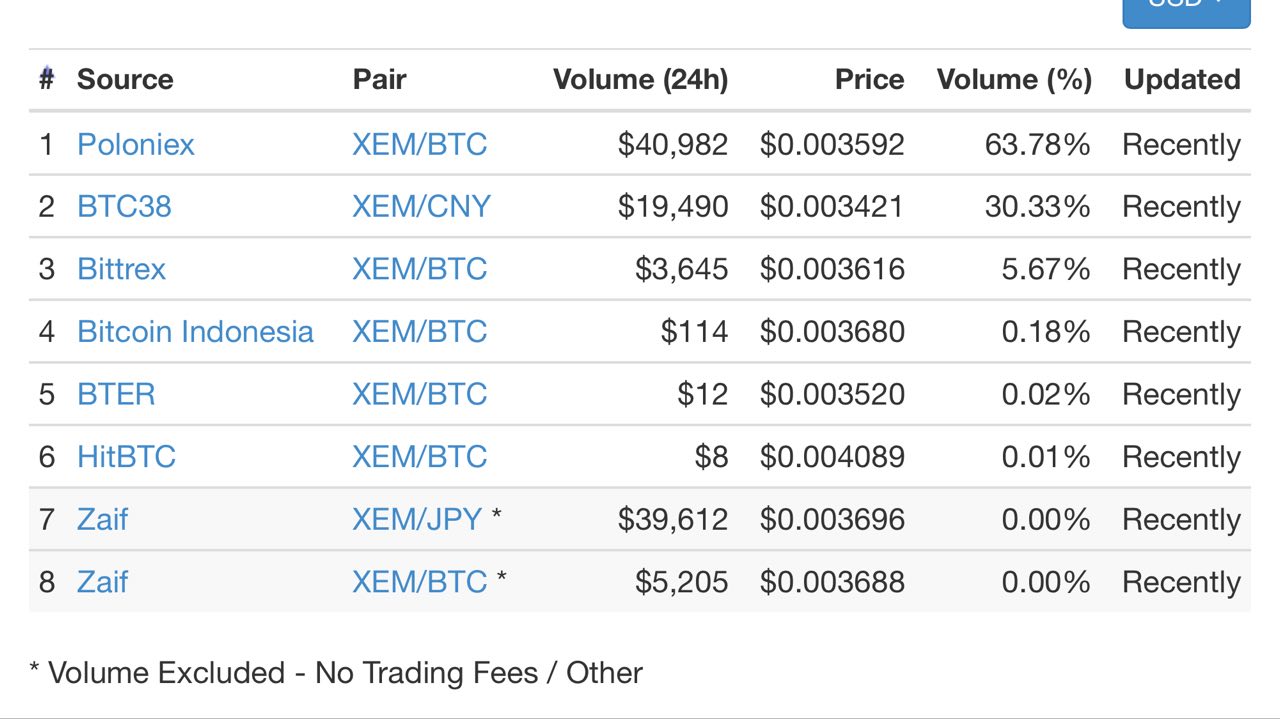Expand the USD currency dropdown button

pyautogui.click(x=1186, y=10)
